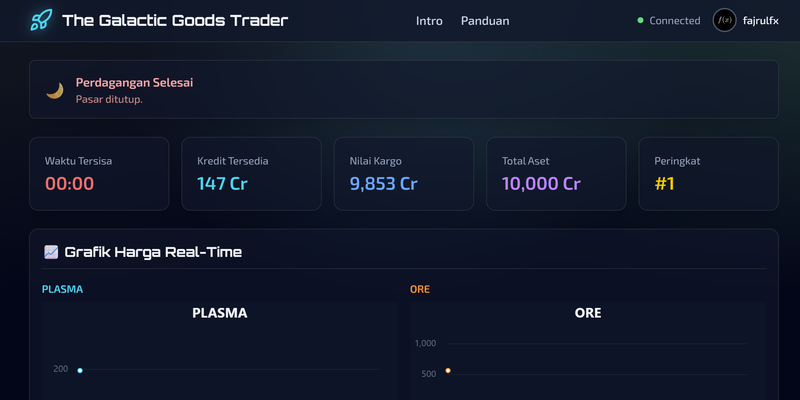Click the fajrulfx username
Screen dimensions: 800x400
(761, 21)
